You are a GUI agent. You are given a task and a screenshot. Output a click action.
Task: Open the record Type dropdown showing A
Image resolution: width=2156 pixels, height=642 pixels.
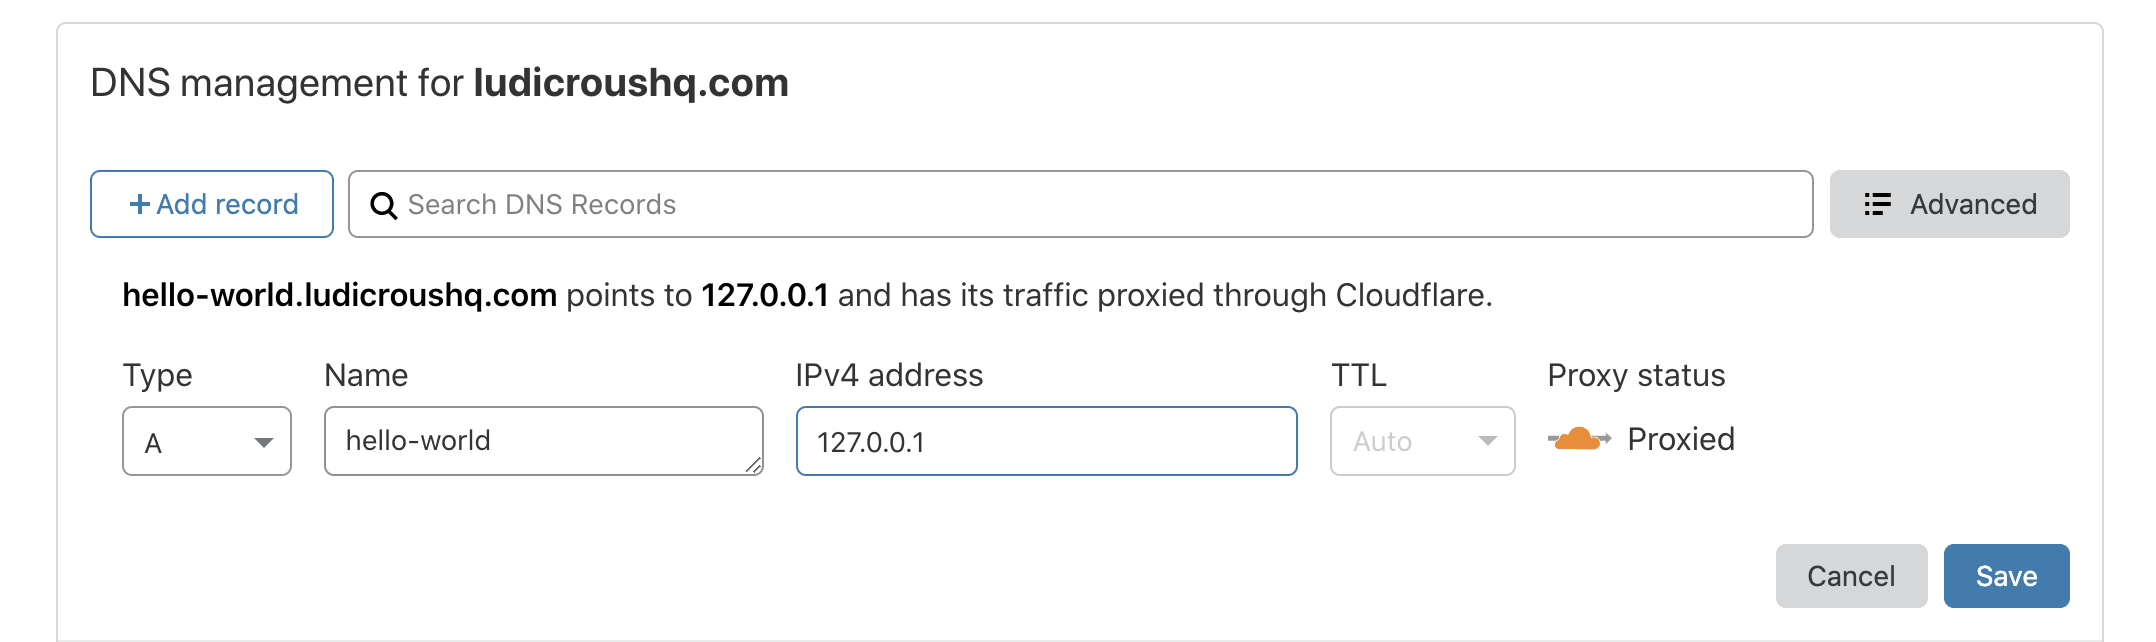tap(207, 441)
